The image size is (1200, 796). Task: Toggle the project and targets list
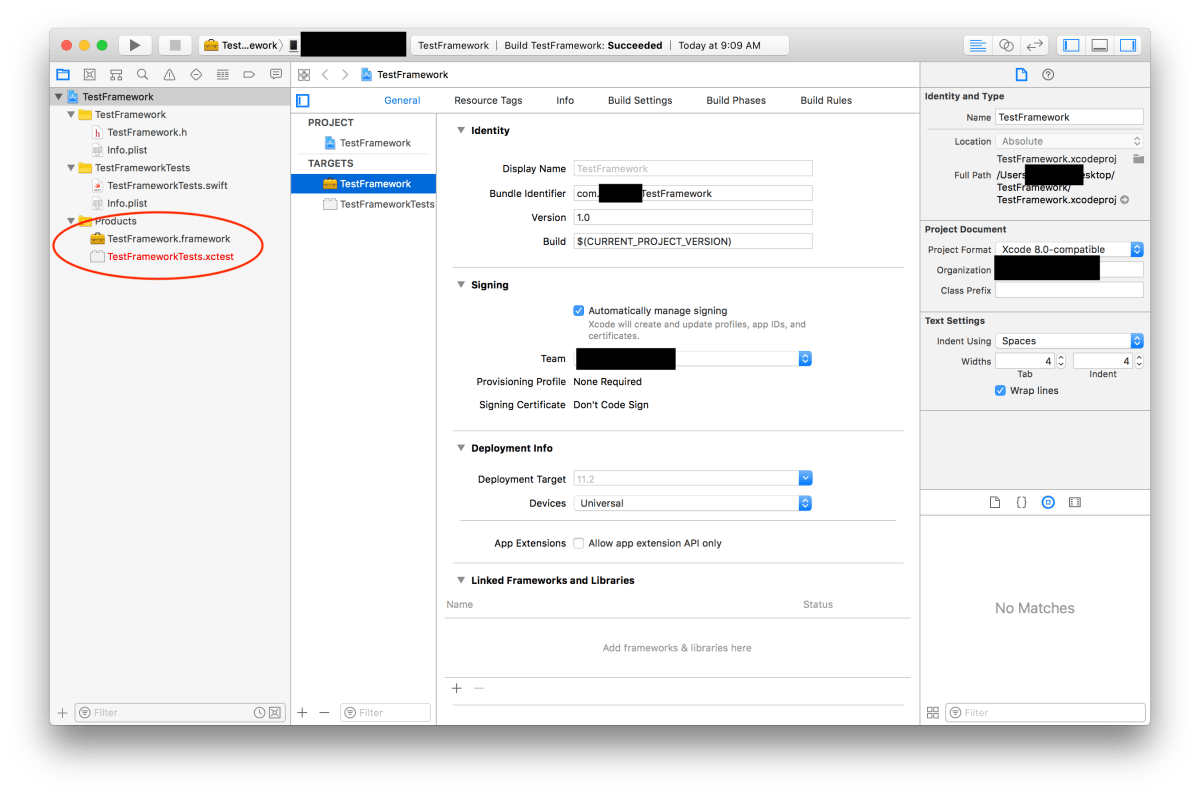click(303, 100)
